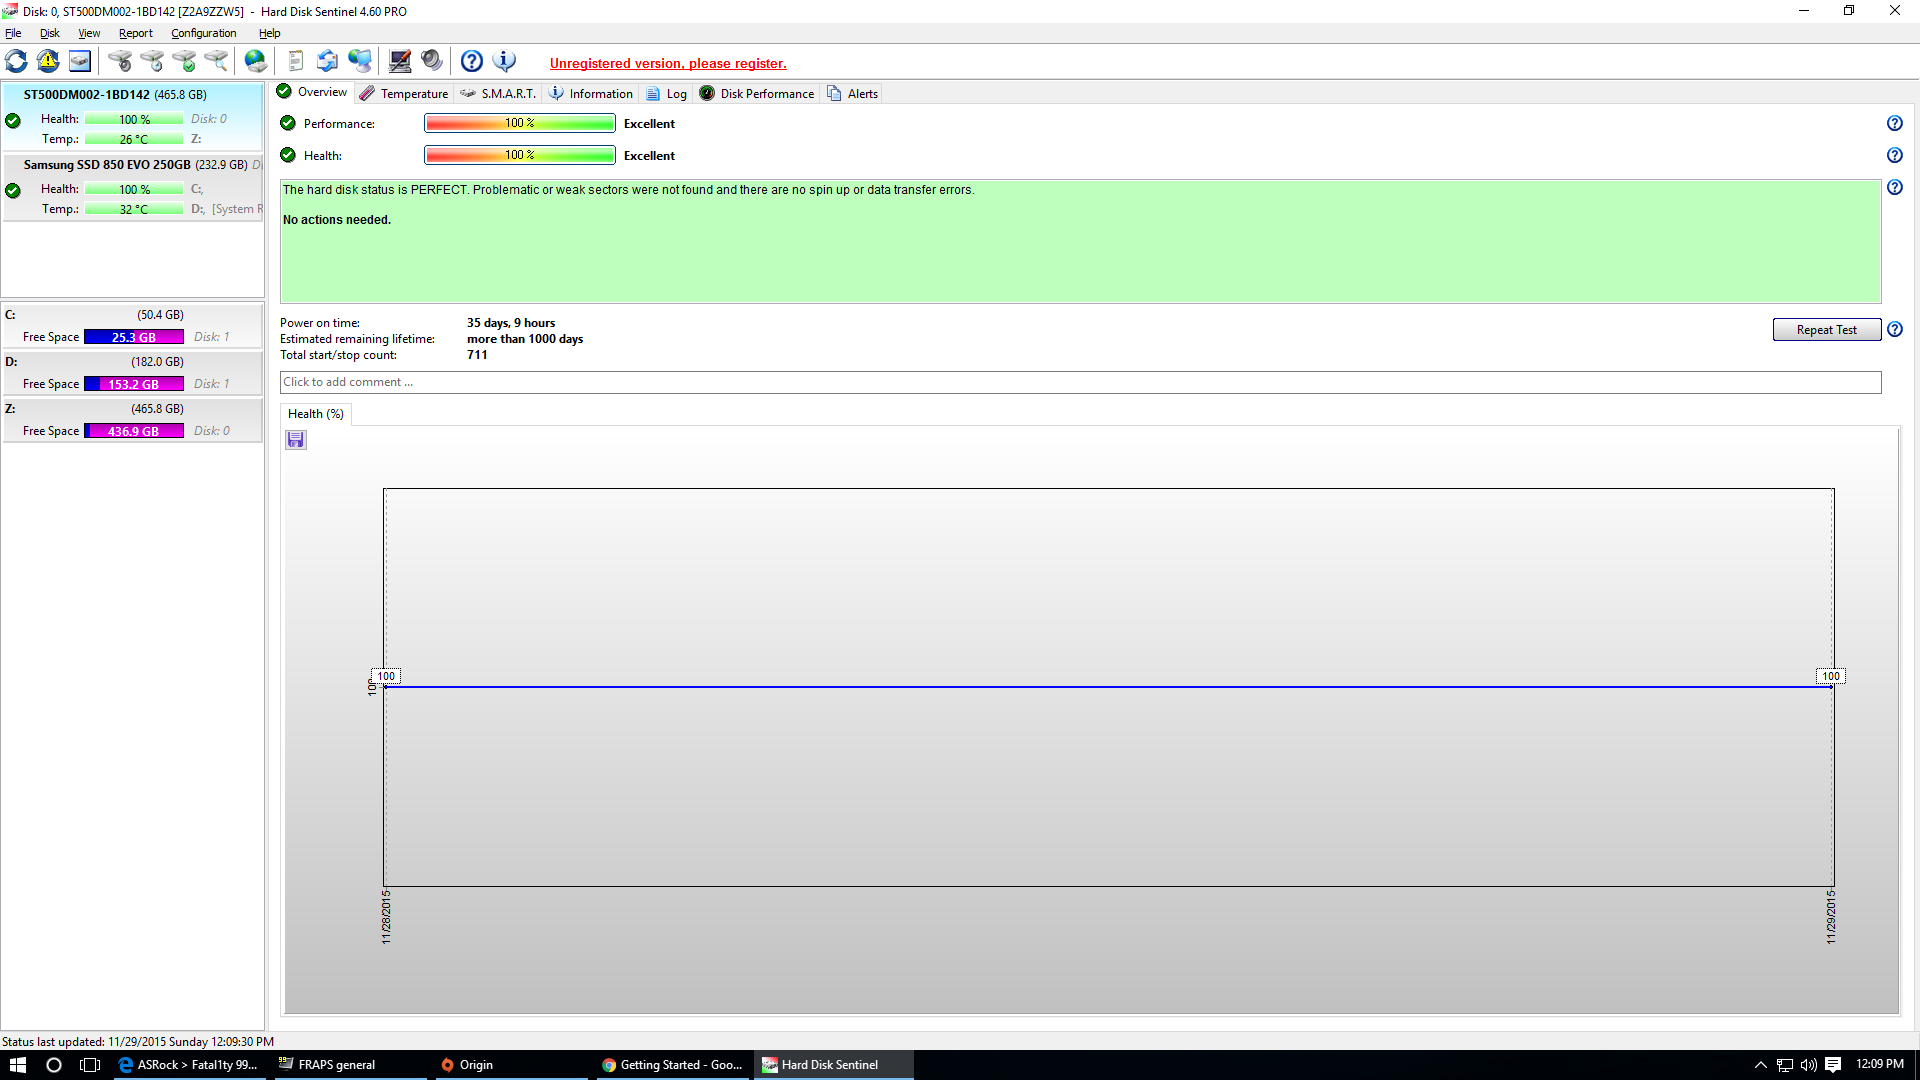Click the disk with gear test icon

tap(120, 61)
